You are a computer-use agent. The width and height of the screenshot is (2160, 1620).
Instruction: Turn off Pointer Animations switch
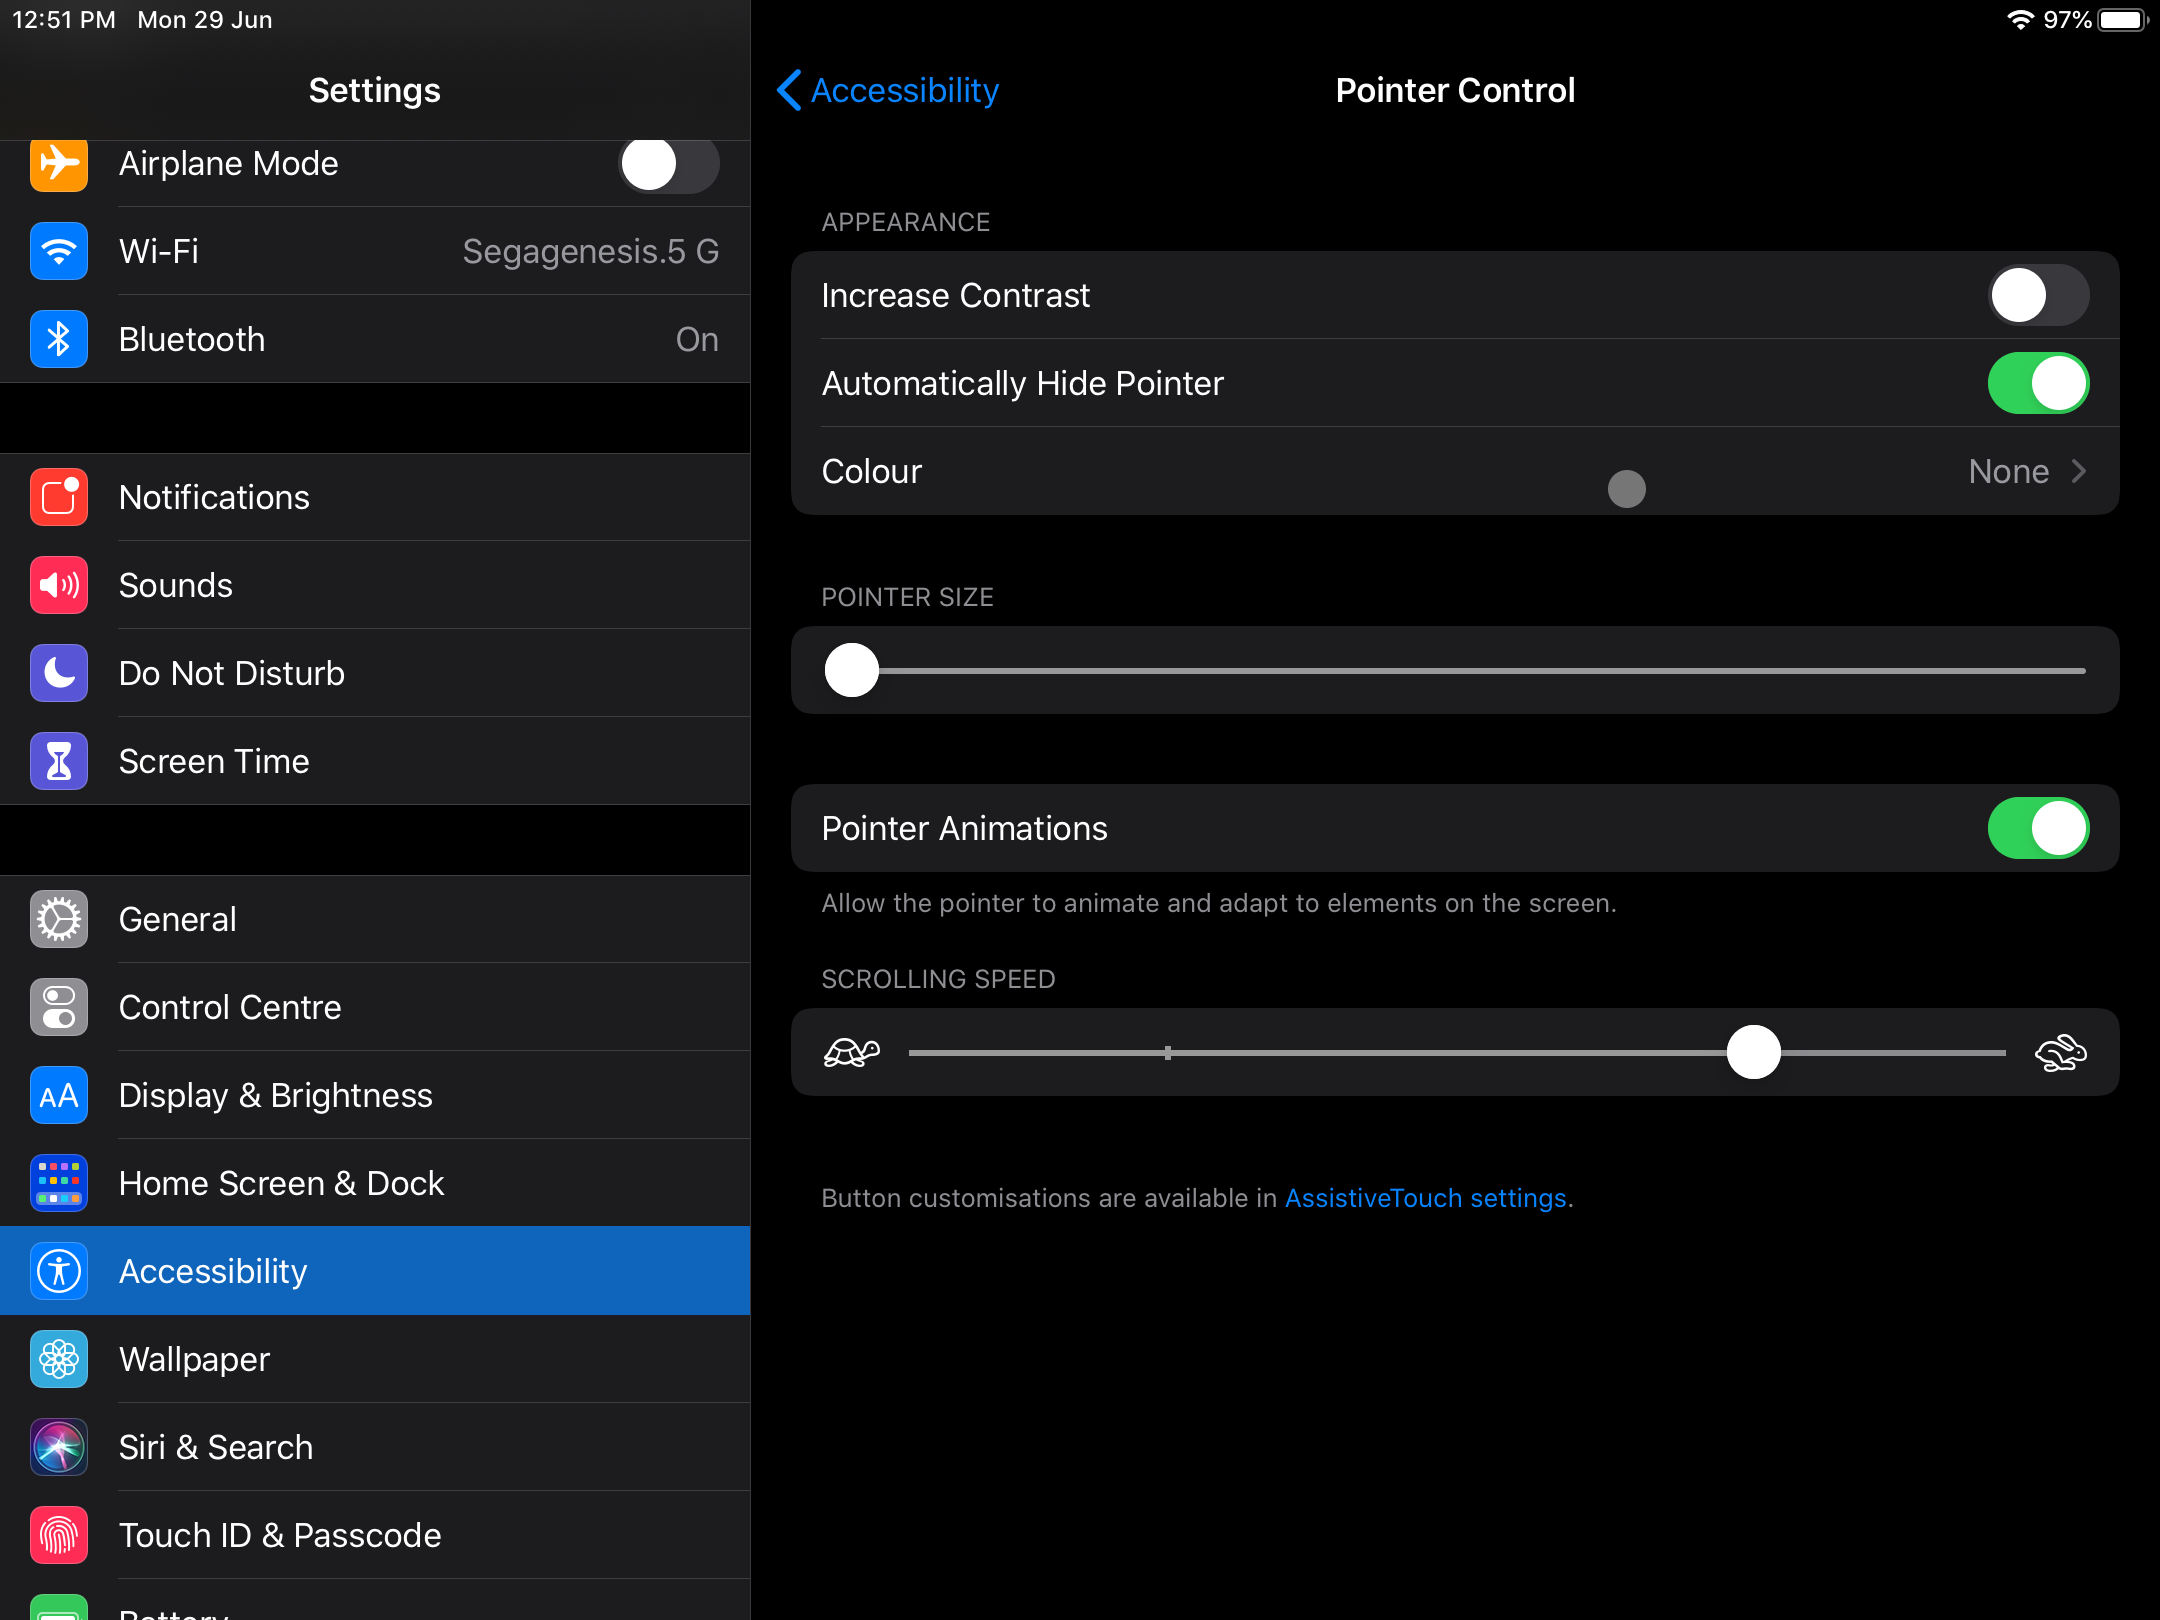[x=2038, y=828]
